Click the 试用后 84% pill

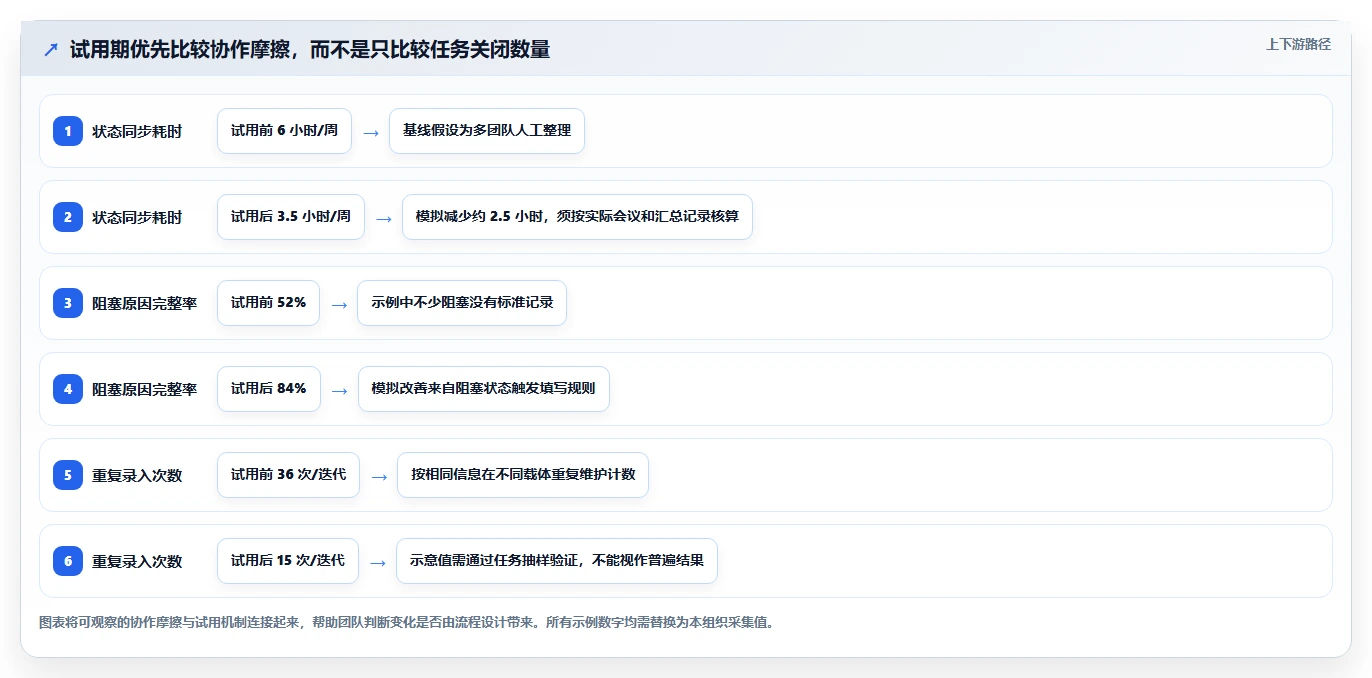click(x=269, y=389)
